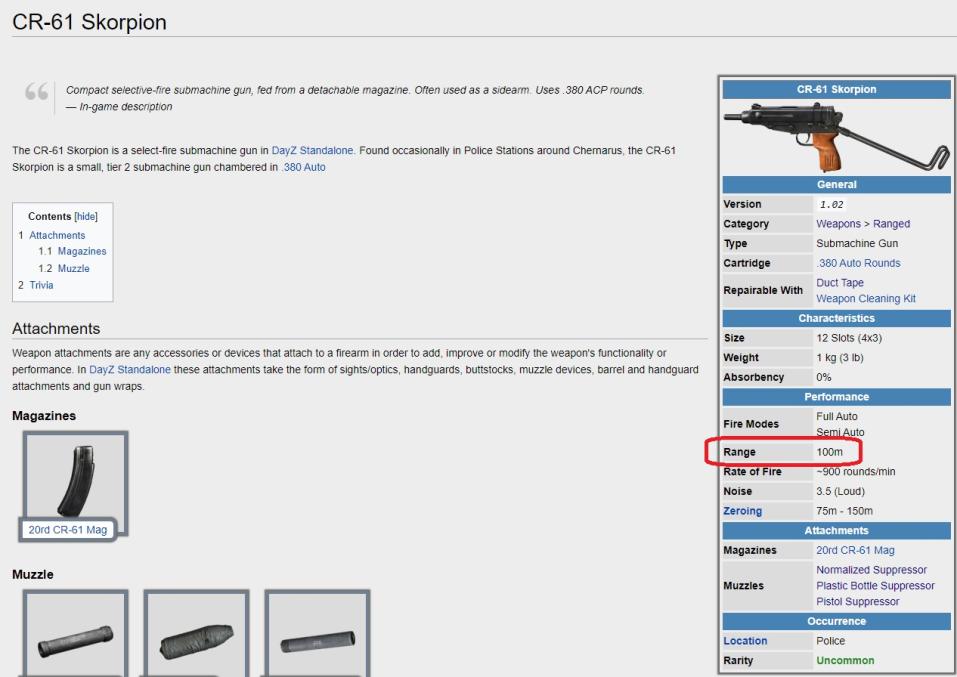This screenshot has height=677, width=957.
Task: Open the Weapon Cleaning Kit link
Action: coord(865,299)
